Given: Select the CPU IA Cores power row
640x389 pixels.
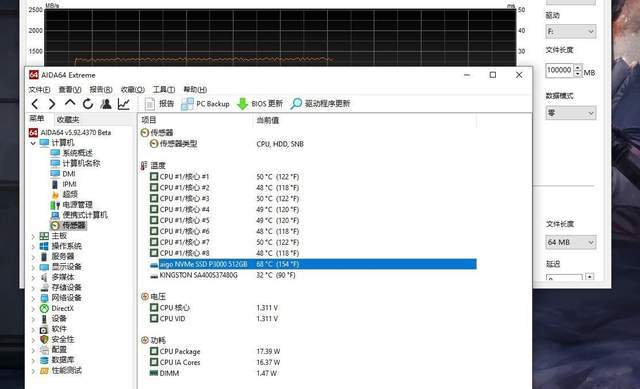Looking at the screenshot, I should click(313, 362).
